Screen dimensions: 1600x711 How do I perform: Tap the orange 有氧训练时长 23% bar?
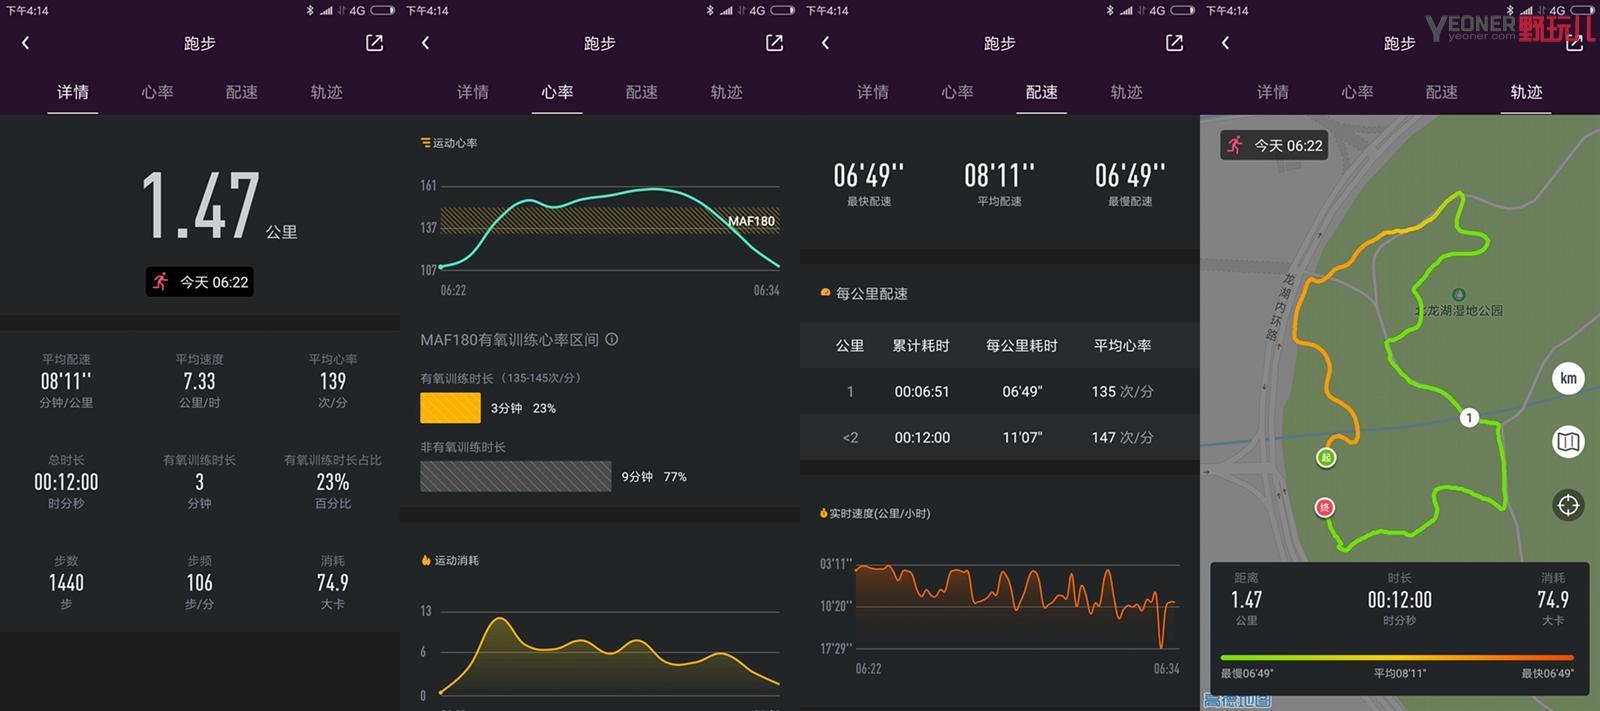(x=450, y=408)
